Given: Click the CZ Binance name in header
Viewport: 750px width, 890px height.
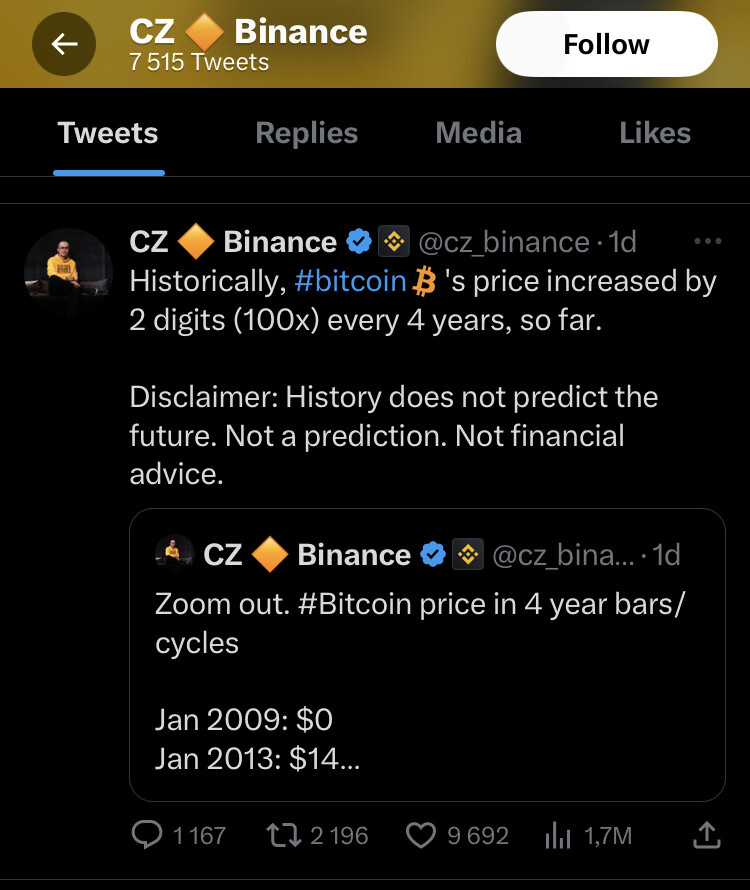Looking at the screenshot, I should coord(248,32).
